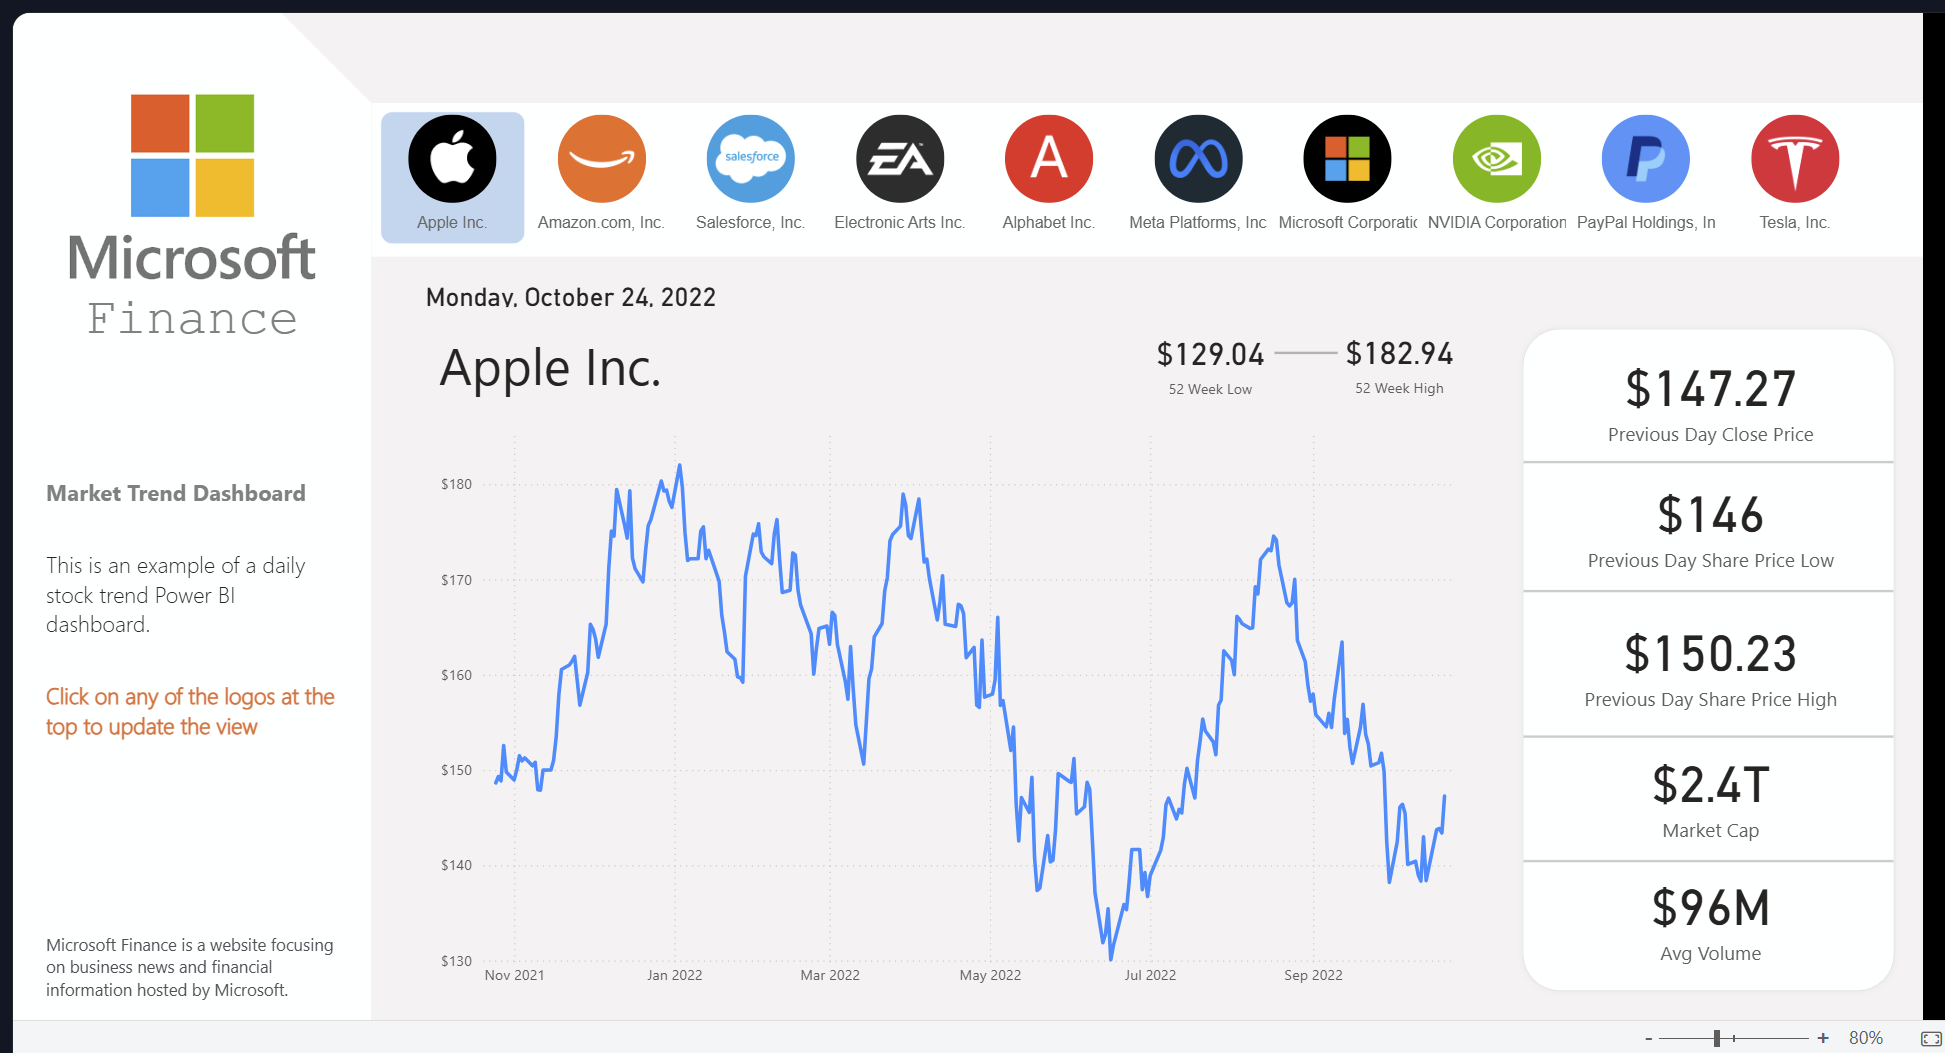Select the PayPal Holdings logo
This screenshot has height=1053, width=1945.
coord(1646,159)
